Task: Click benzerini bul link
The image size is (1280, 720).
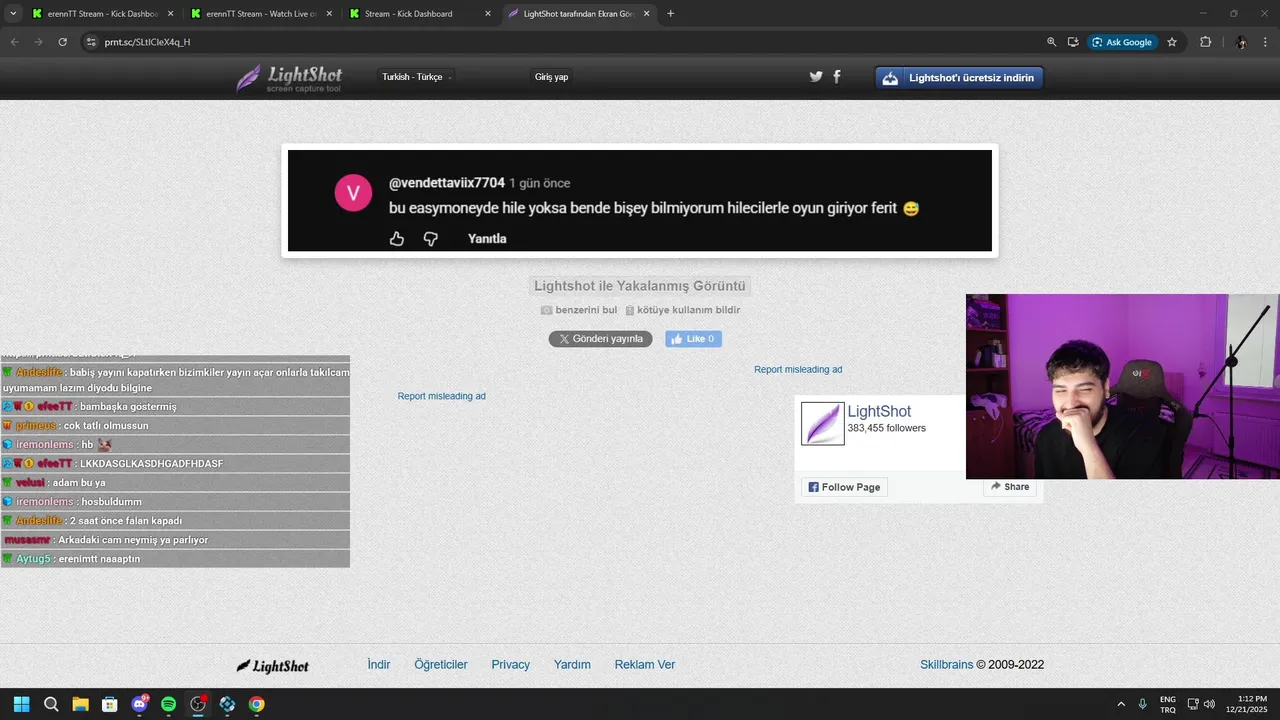Action: point(579,310)
